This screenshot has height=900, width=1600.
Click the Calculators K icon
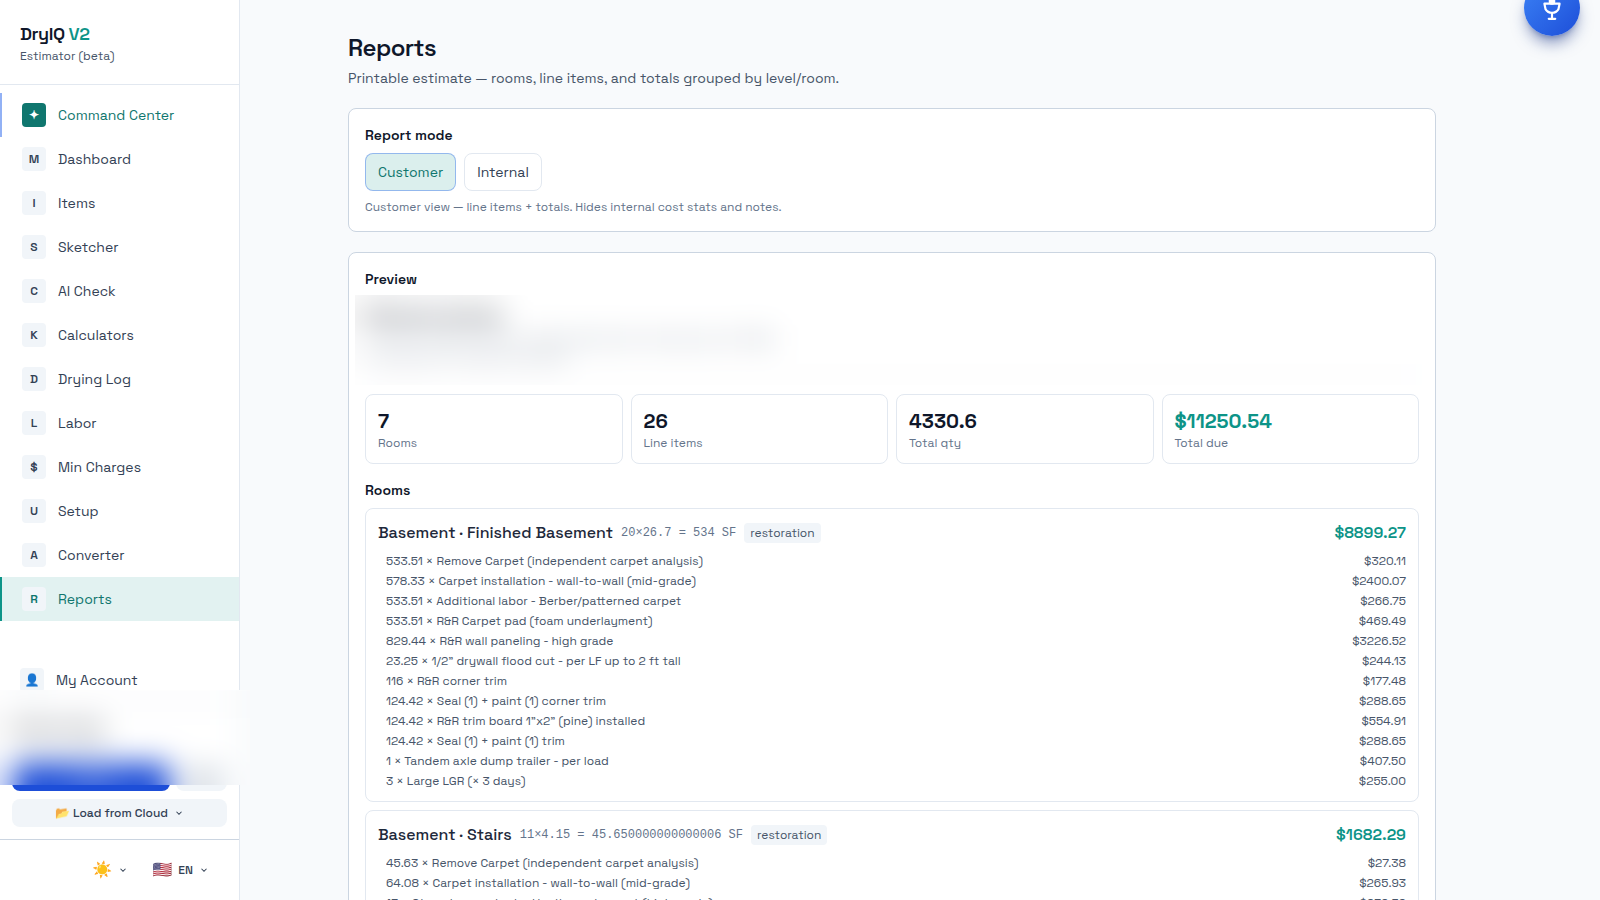(34, 335)
